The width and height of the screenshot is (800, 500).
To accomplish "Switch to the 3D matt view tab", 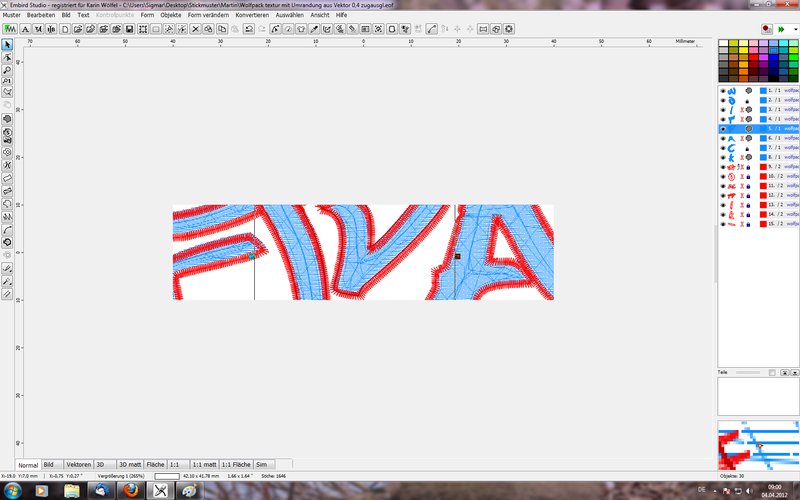I will click(130, 464).
